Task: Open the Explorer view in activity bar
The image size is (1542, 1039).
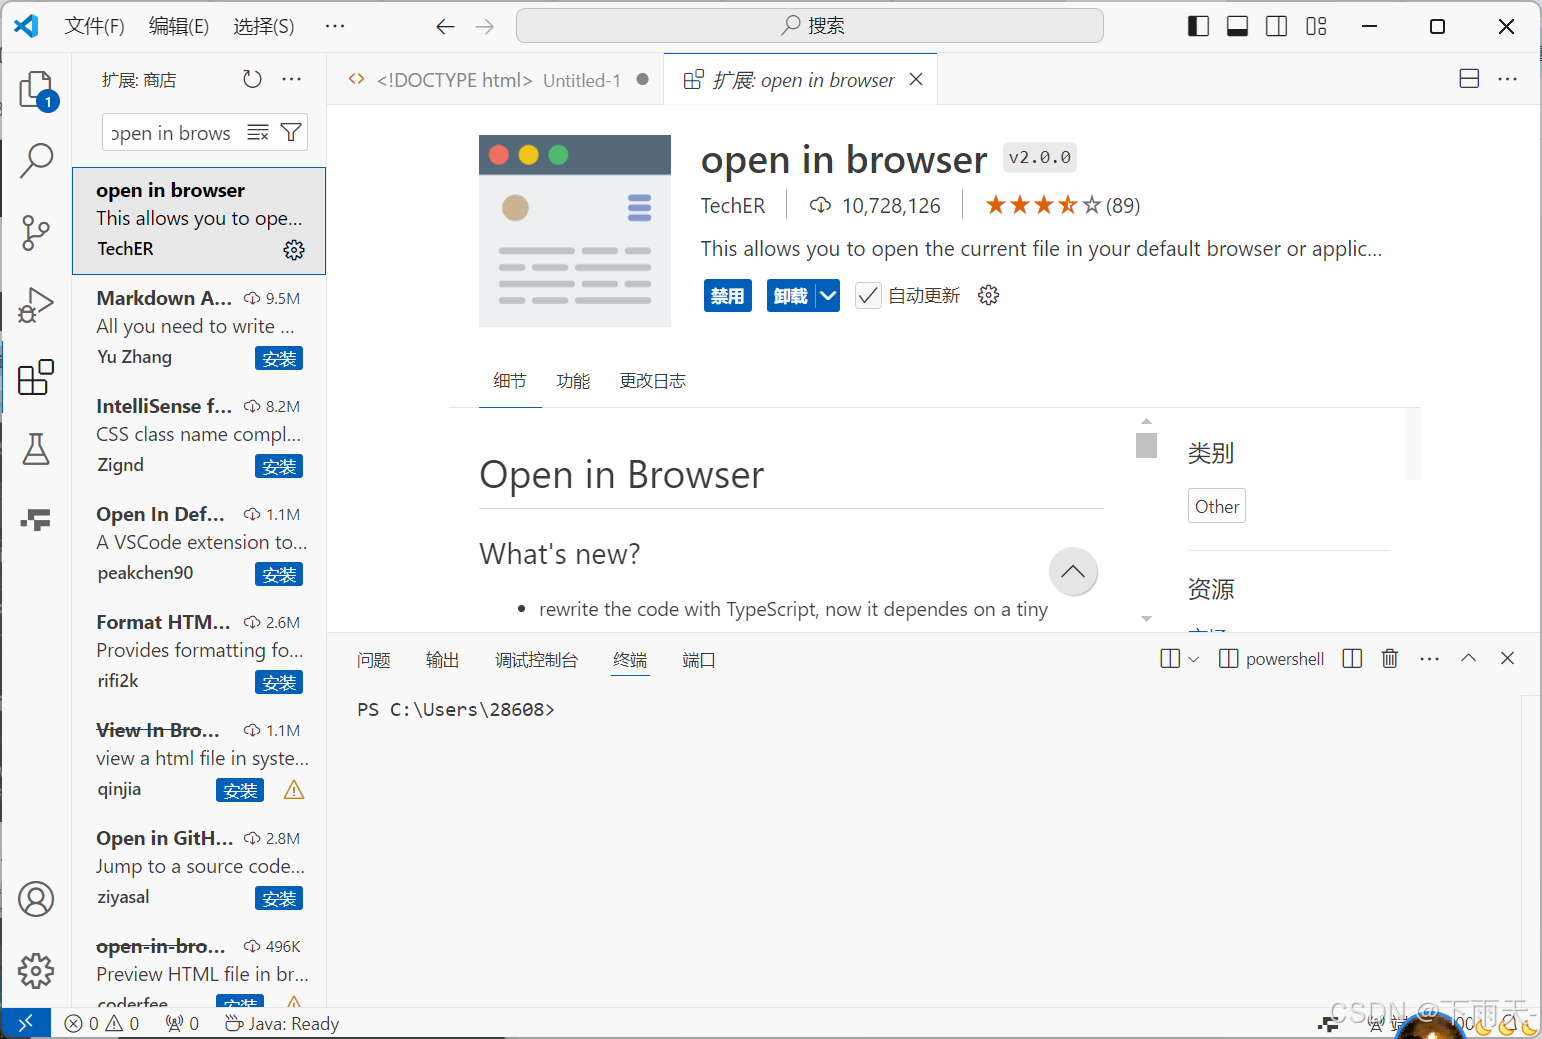Action: pyautogui.click(x=37, y=90)
